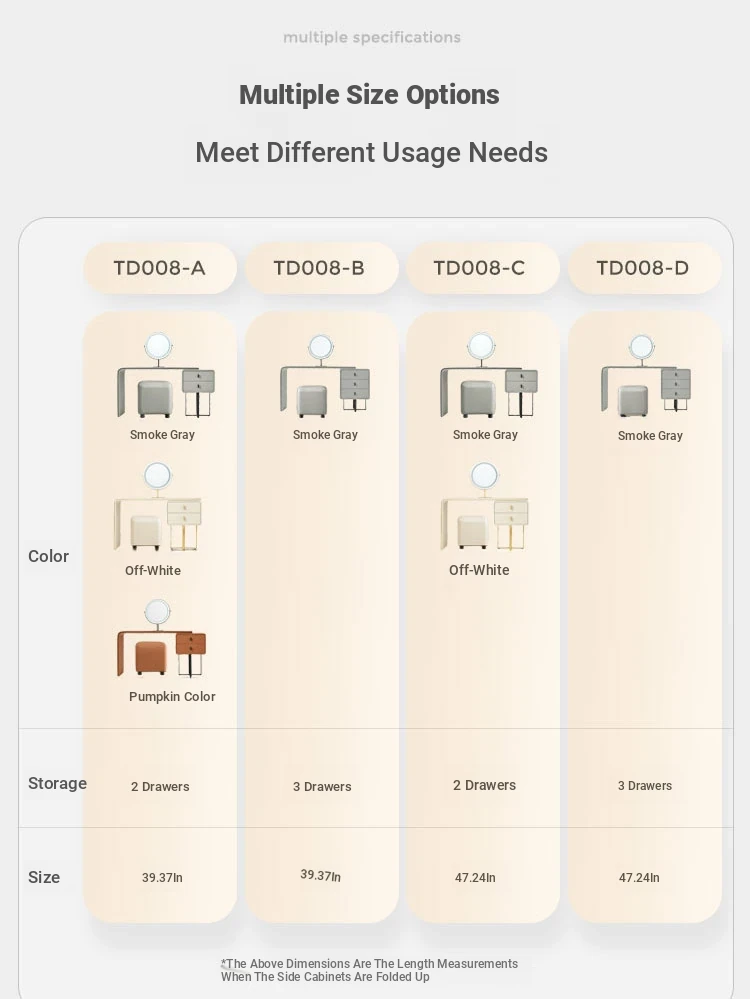Image resolution: width=750 pixels, height=999 pixels.
Task: Click the Color row heading
Action: click(x=48, y=556)
